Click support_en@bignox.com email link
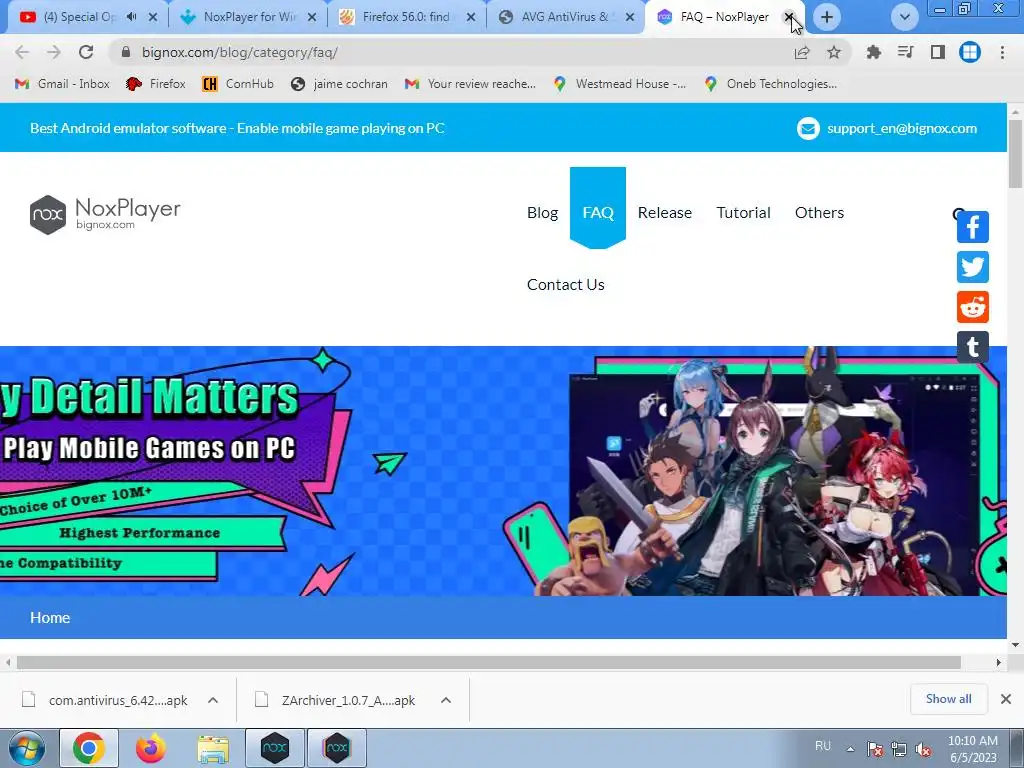Screen dimensions: 1024x768 point(902,129)
